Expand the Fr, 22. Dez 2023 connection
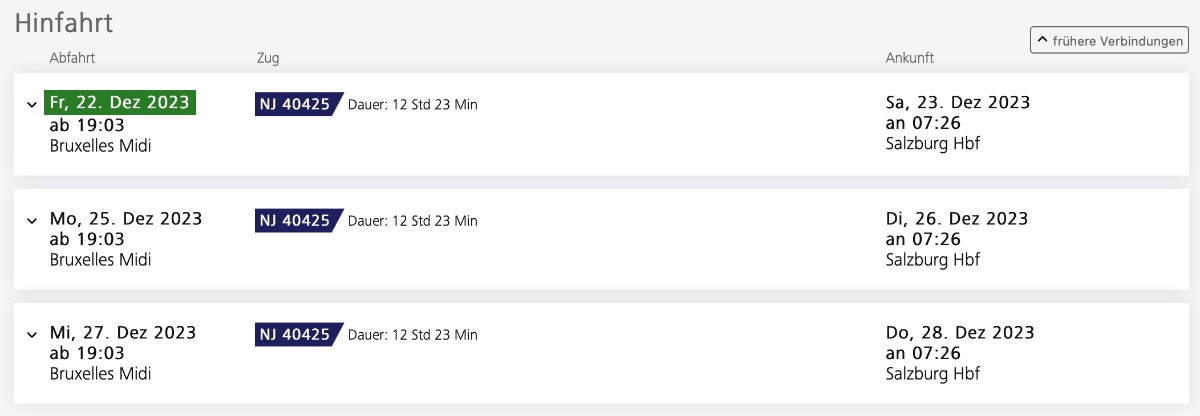The image size is (1200, 416). point(31,104)
